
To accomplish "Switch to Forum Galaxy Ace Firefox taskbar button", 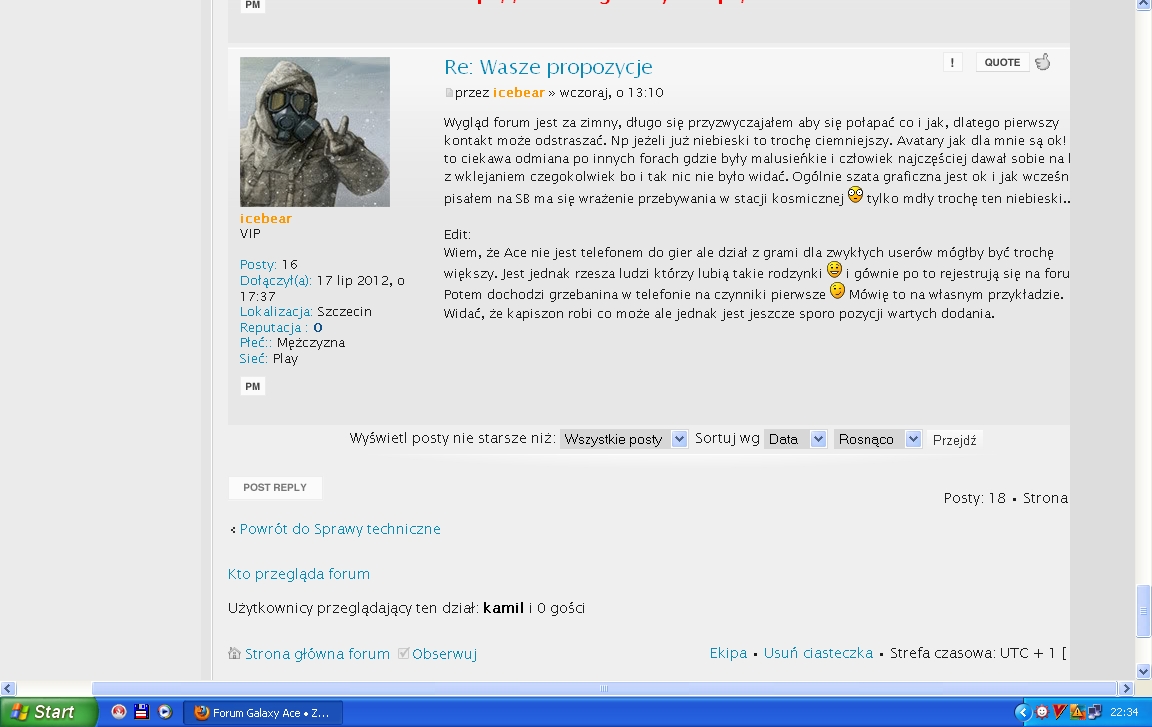I will click(x=262, y=712).
